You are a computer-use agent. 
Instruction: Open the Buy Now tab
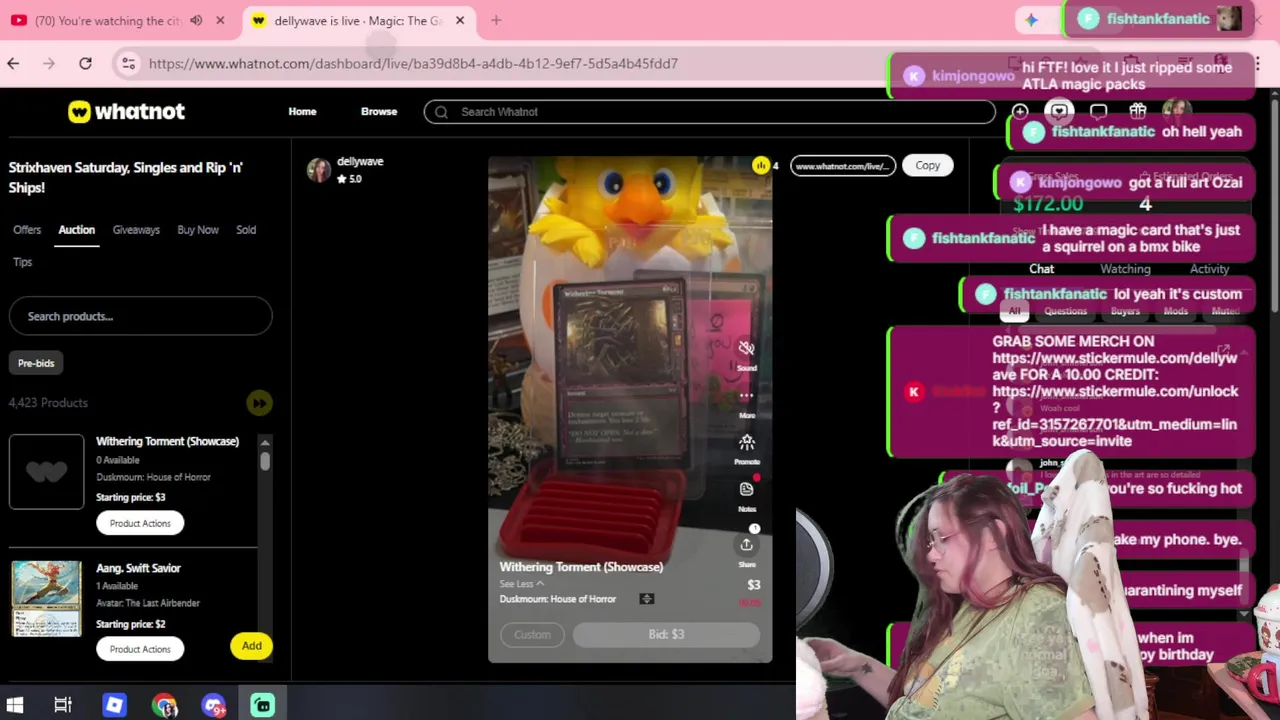[198, 230]
